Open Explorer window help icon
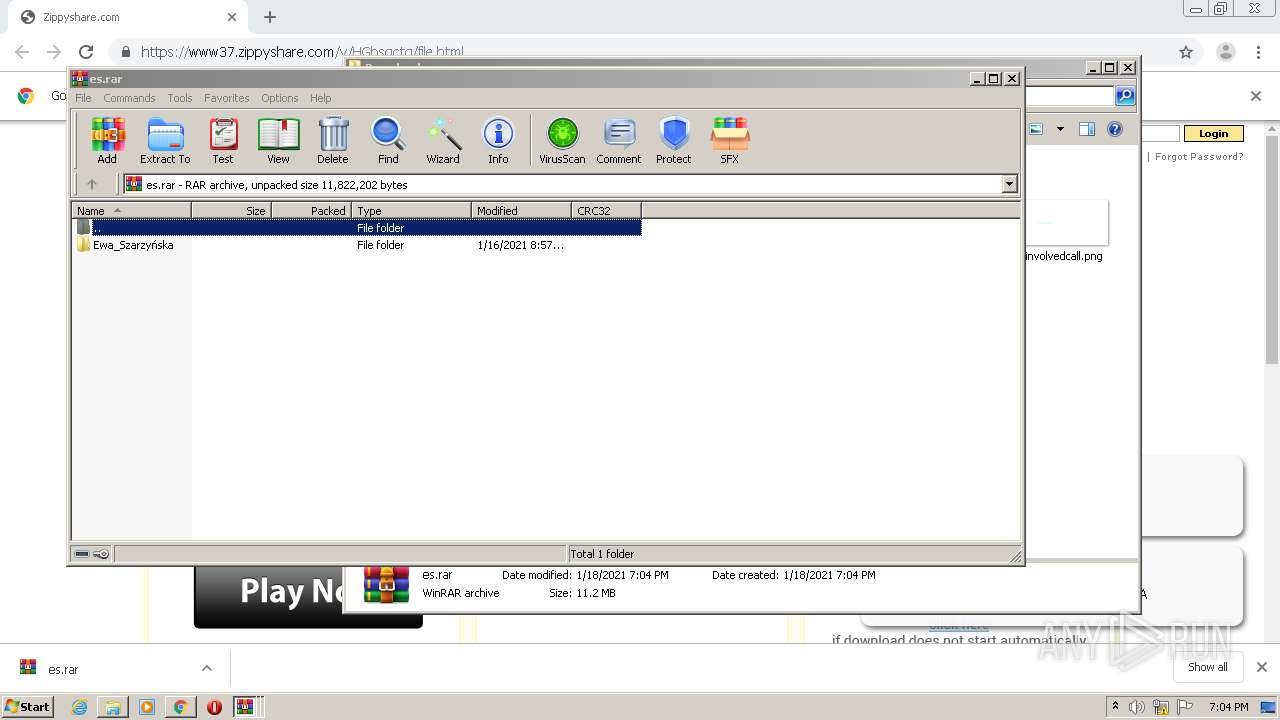The height and width of the screenshot is (720, 1280). coord(1115,129)
